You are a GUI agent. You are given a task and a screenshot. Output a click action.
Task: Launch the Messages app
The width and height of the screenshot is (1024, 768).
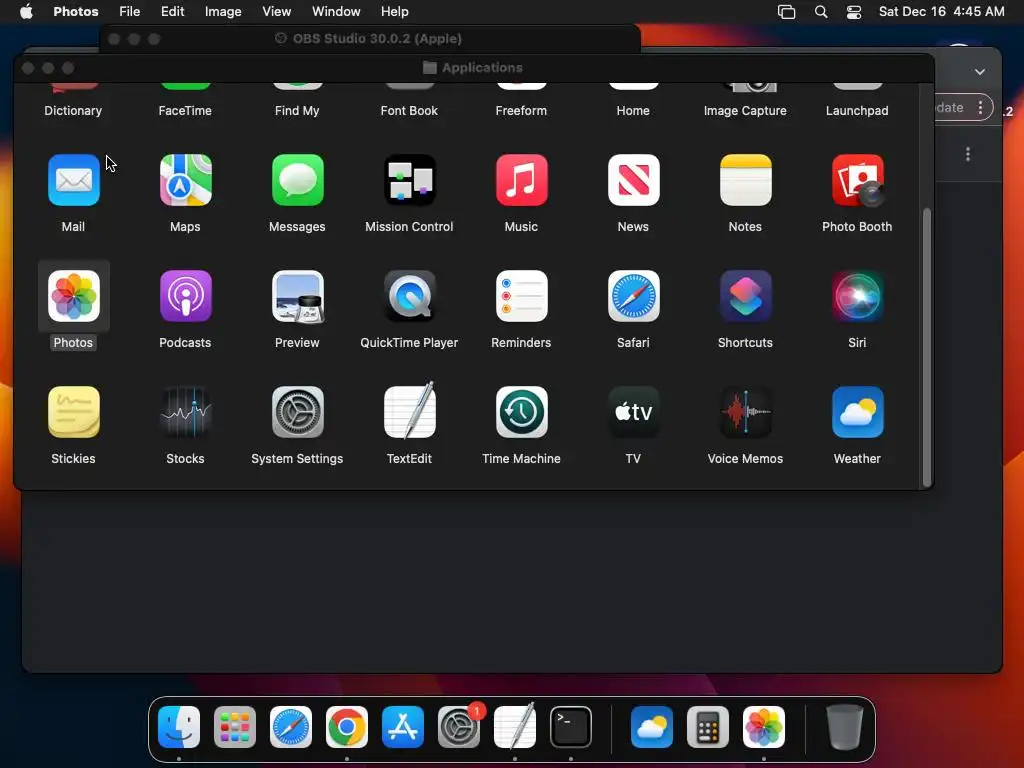tap(297, 180)
